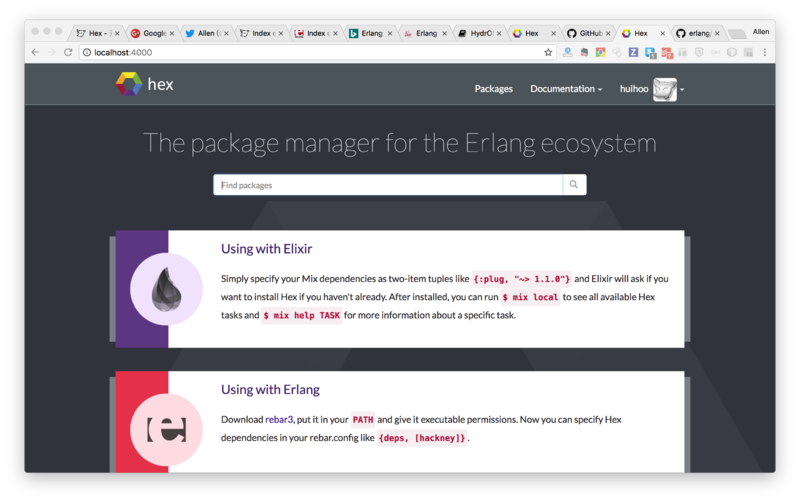Click the localhost:4000 address bar
The image size is (800, 502).
point(300,52)
